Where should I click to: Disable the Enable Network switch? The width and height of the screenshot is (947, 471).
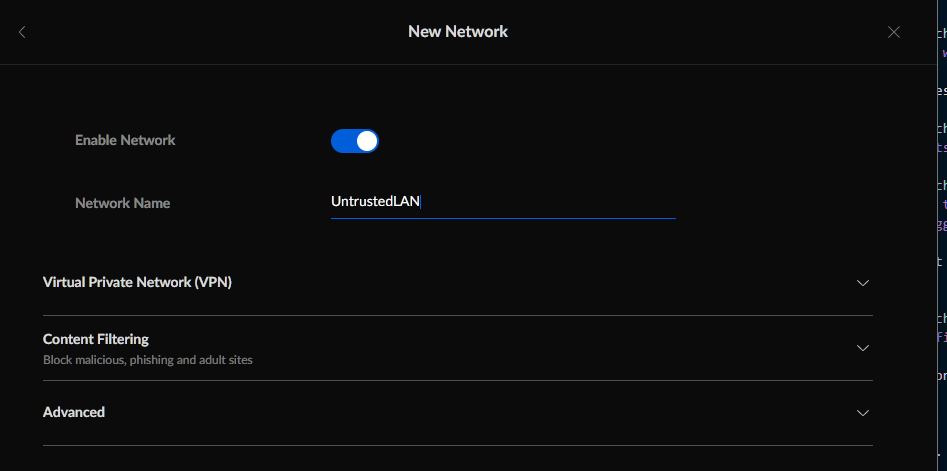point(355,141)
